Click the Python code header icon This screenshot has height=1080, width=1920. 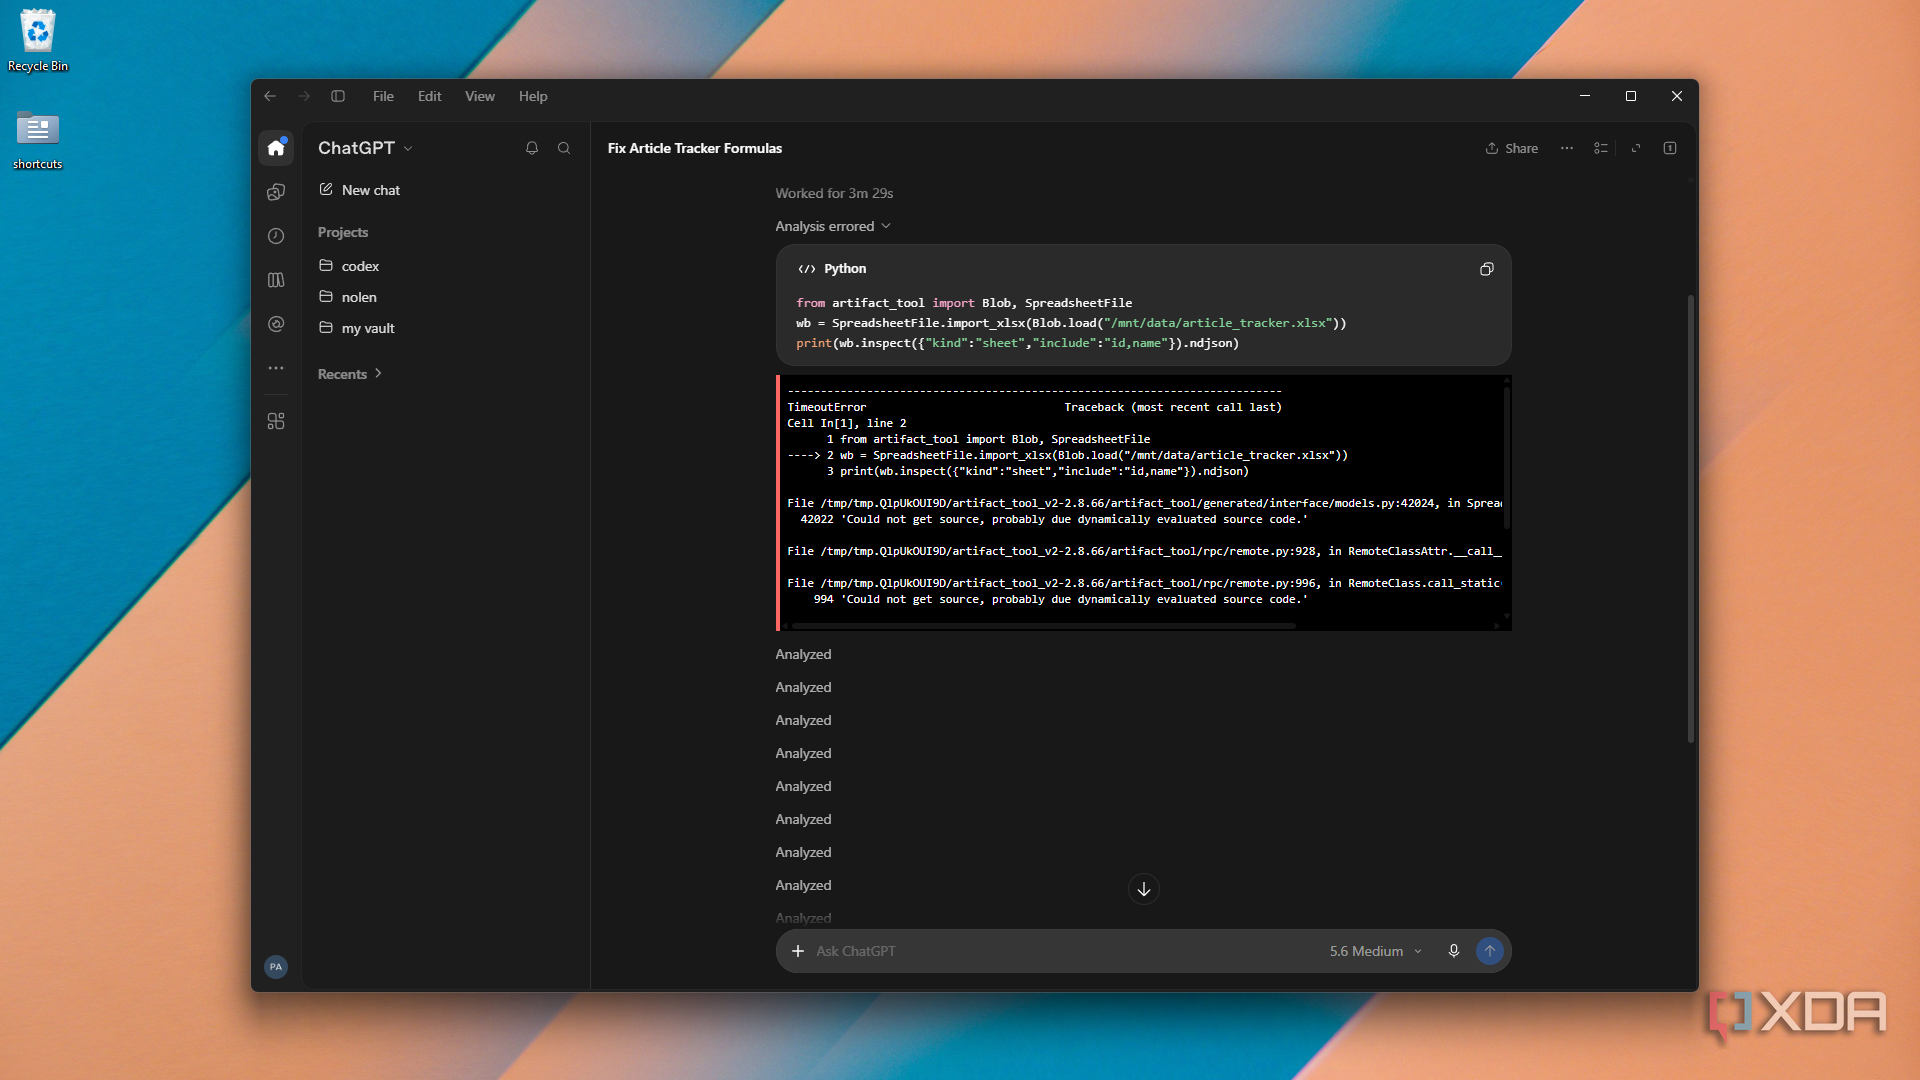point(807,269)
